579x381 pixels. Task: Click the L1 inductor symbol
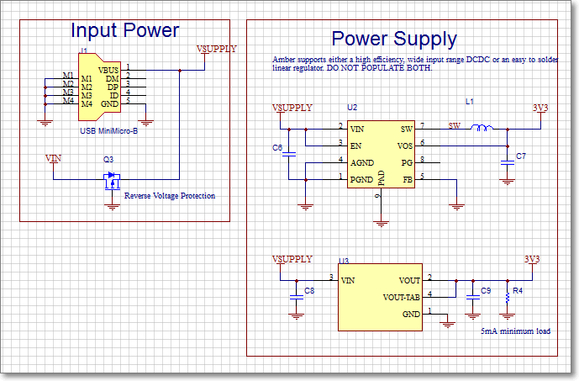[482, 128]
